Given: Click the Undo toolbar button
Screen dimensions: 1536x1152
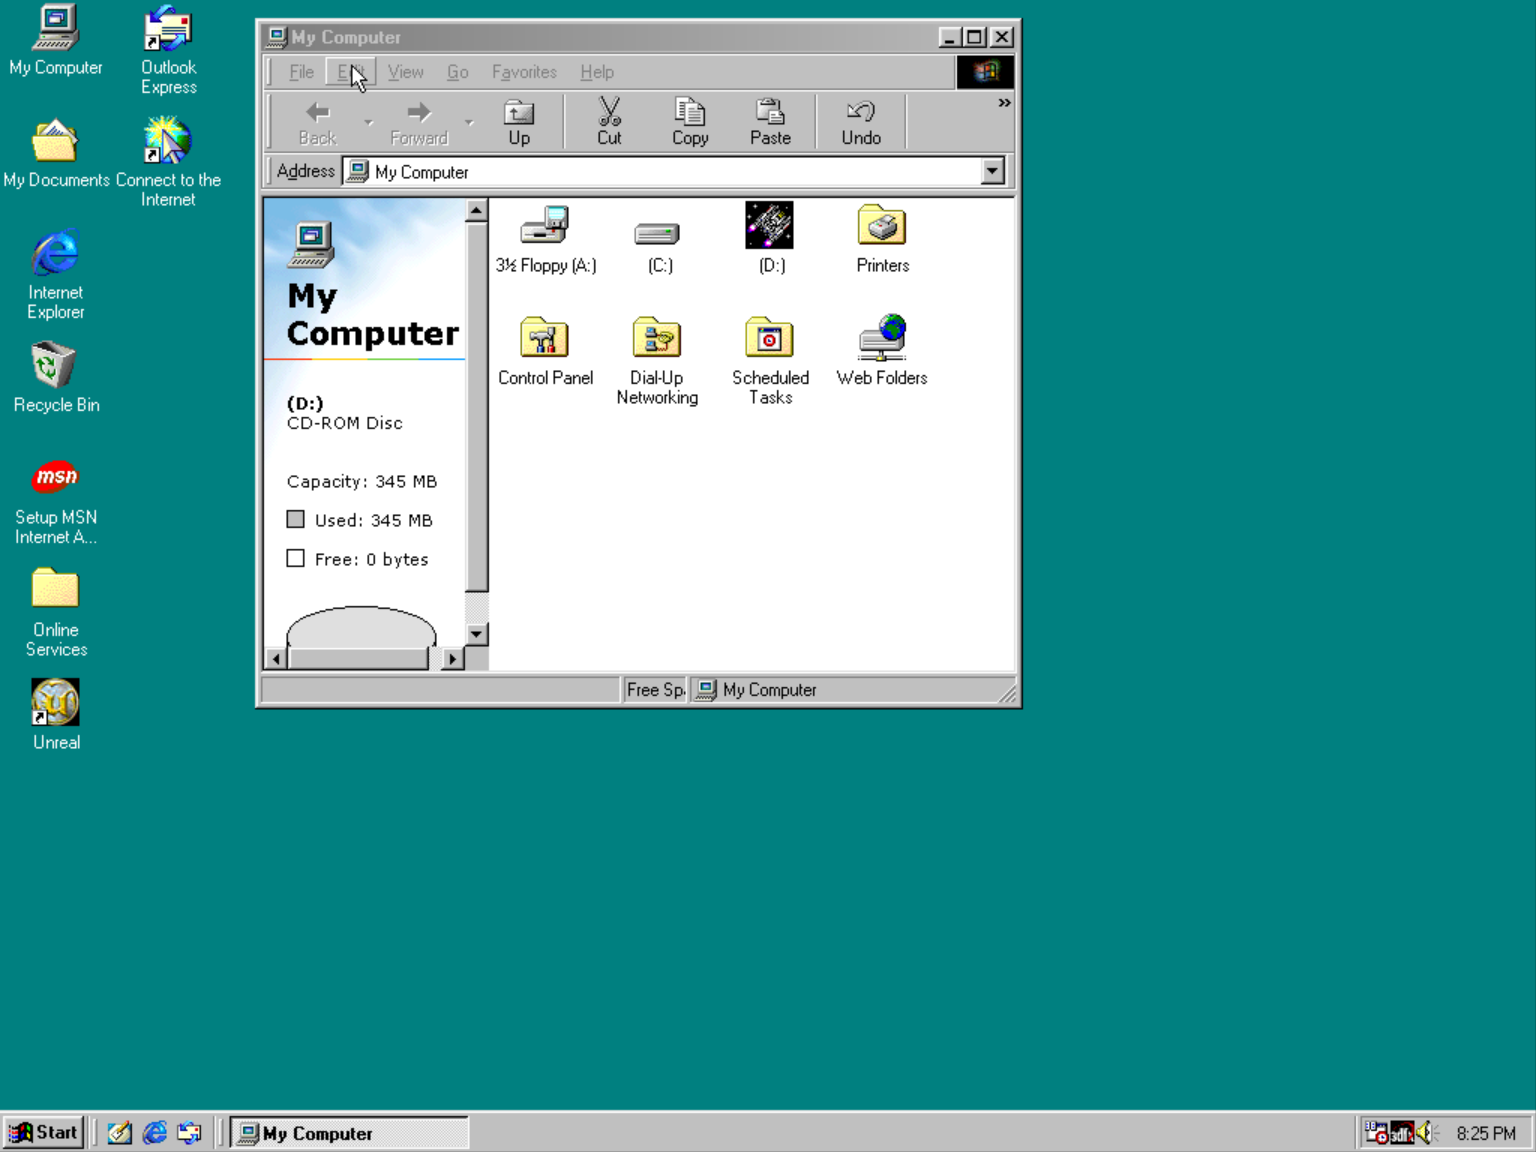Looking at the screenshot, I should click(x=861, y=122).
